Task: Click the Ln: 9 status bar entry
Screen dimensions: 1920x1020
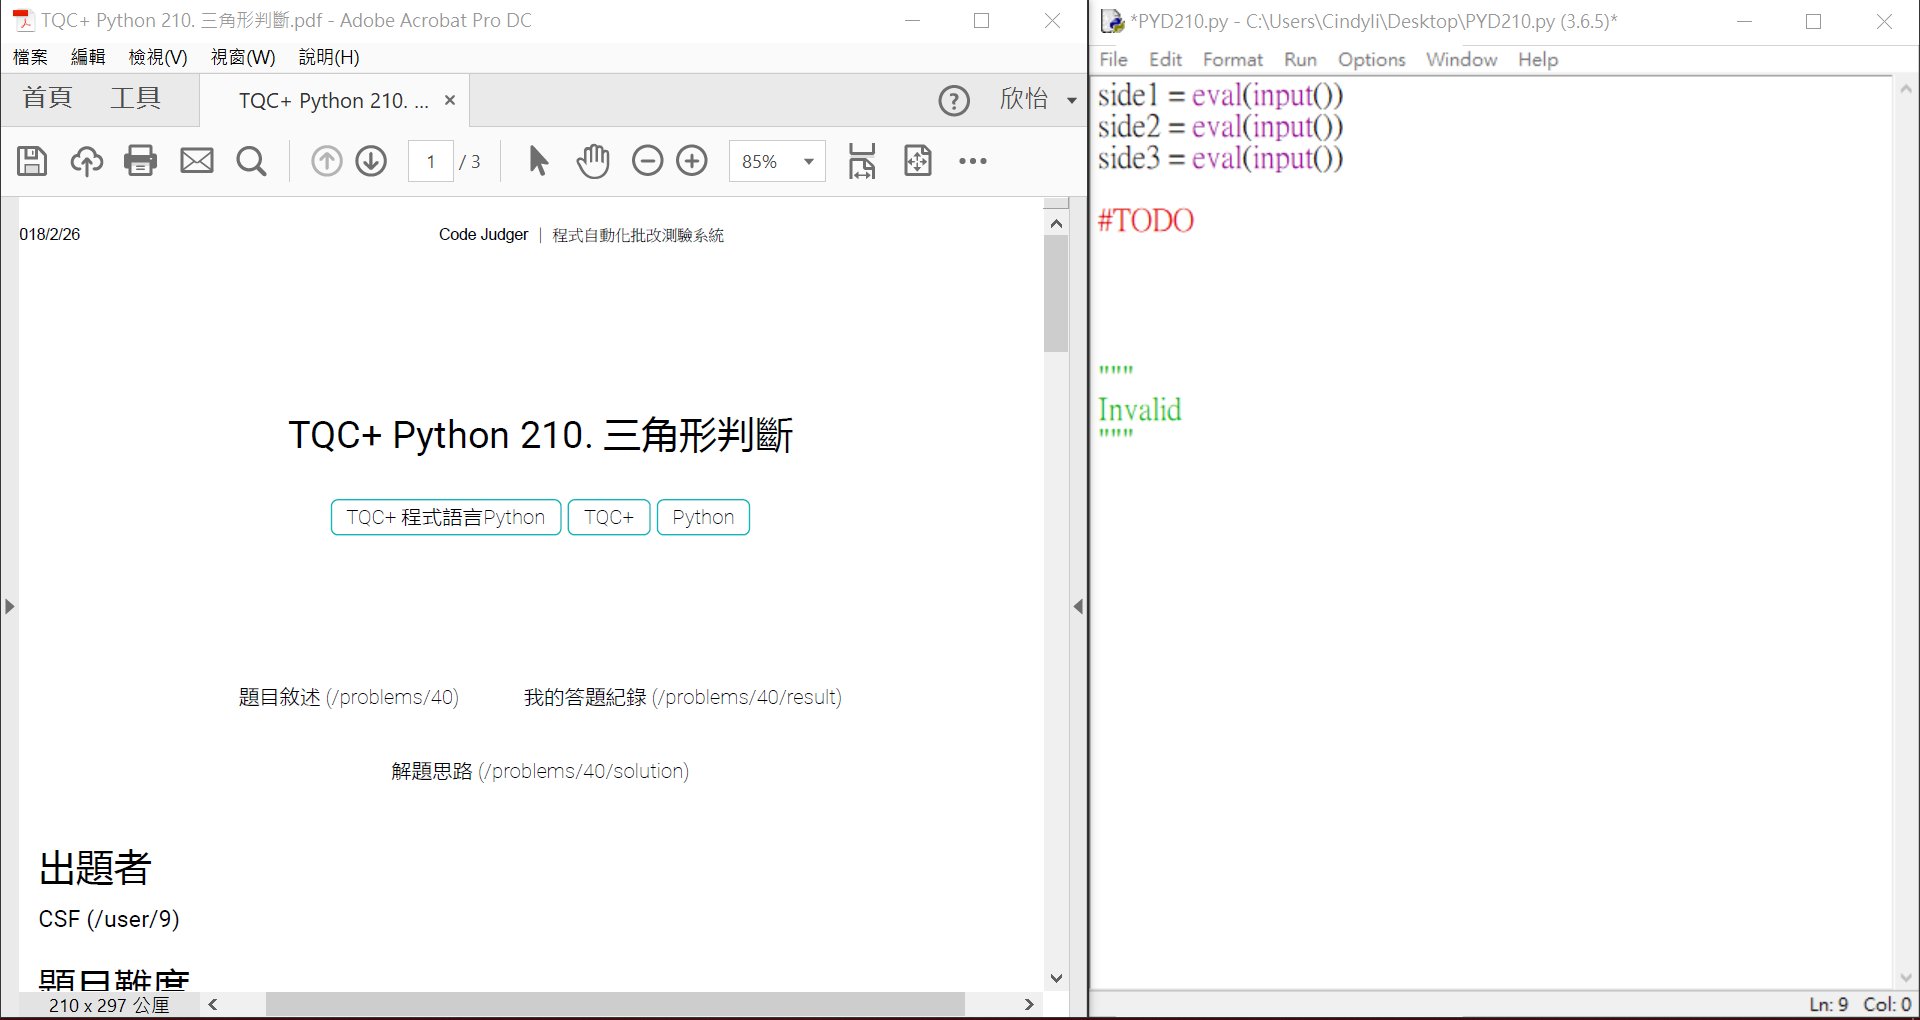Action: pyautogui.click(x=1828, y=1004)
